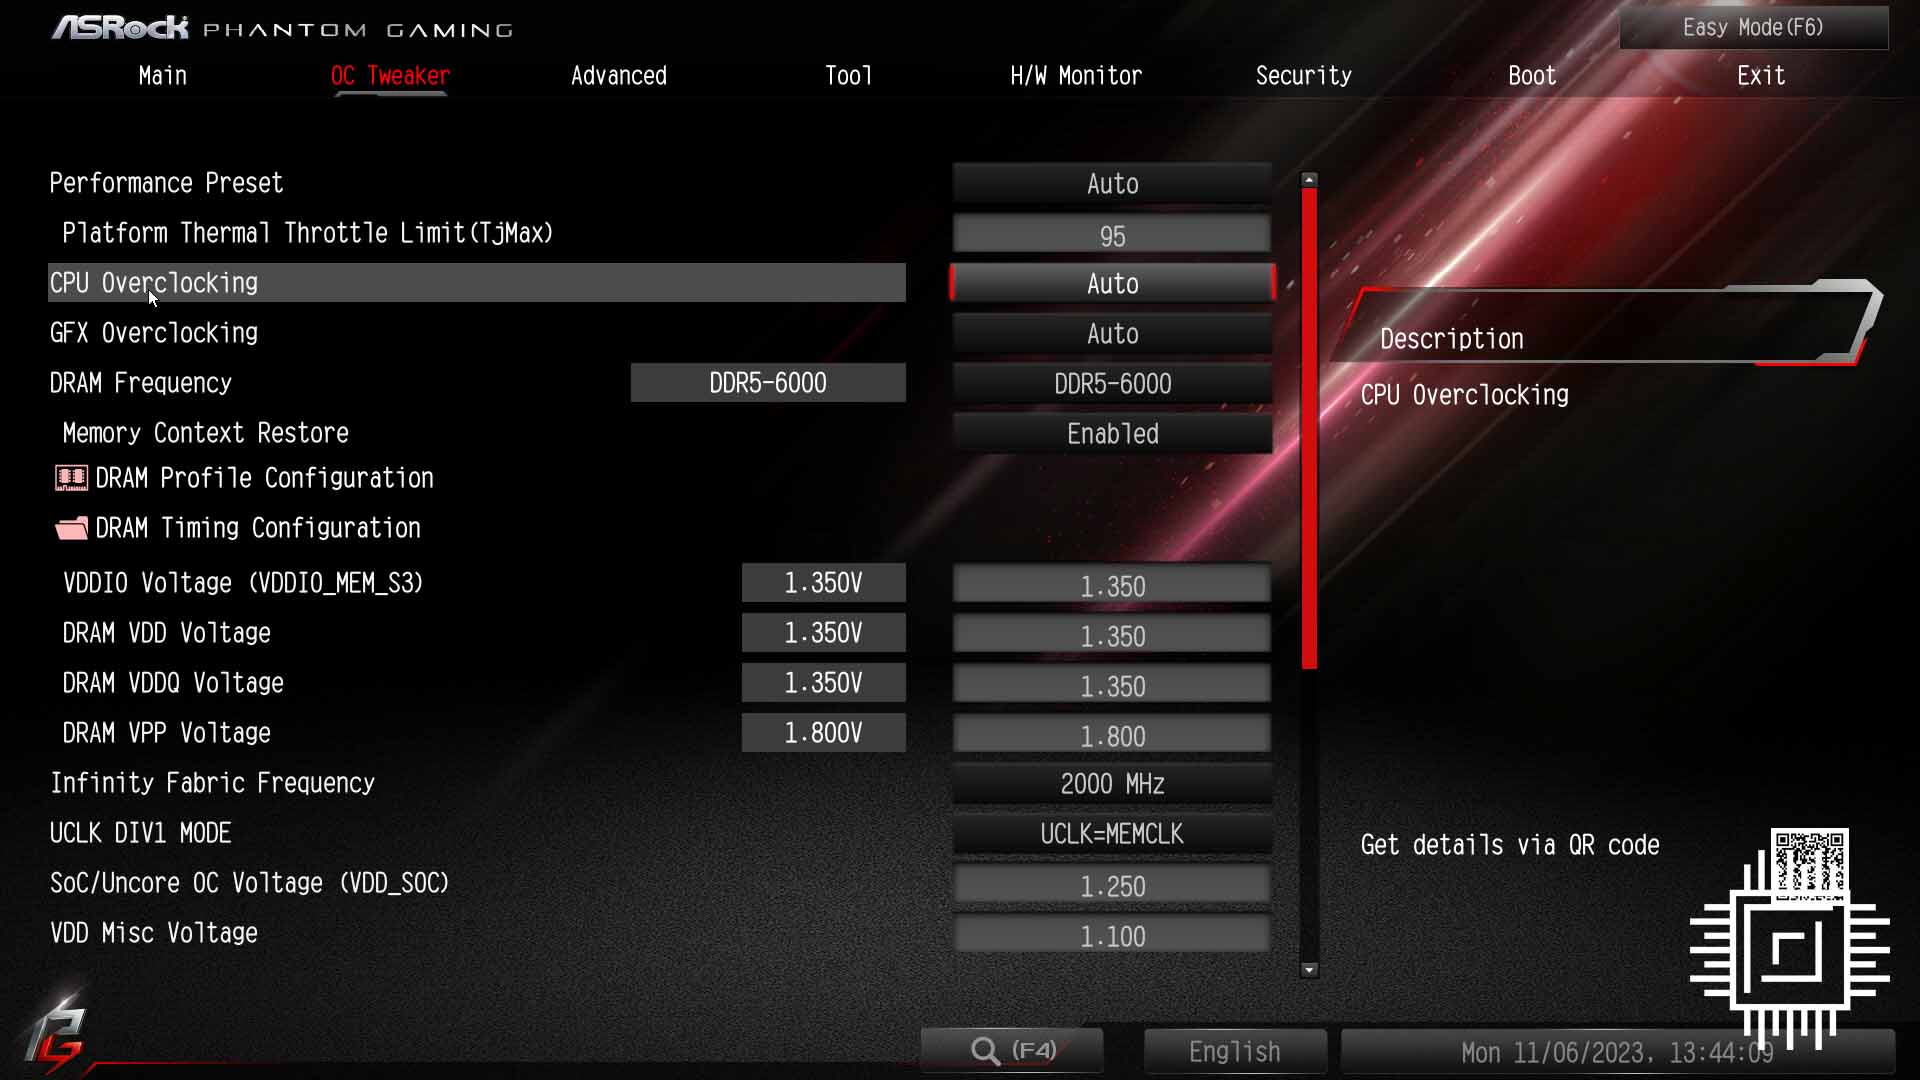Change CPU Overclocking dropdown to Auto
Image resolution: width=1920 pixels, height=1080 pixels.
tap(1112, 284)
